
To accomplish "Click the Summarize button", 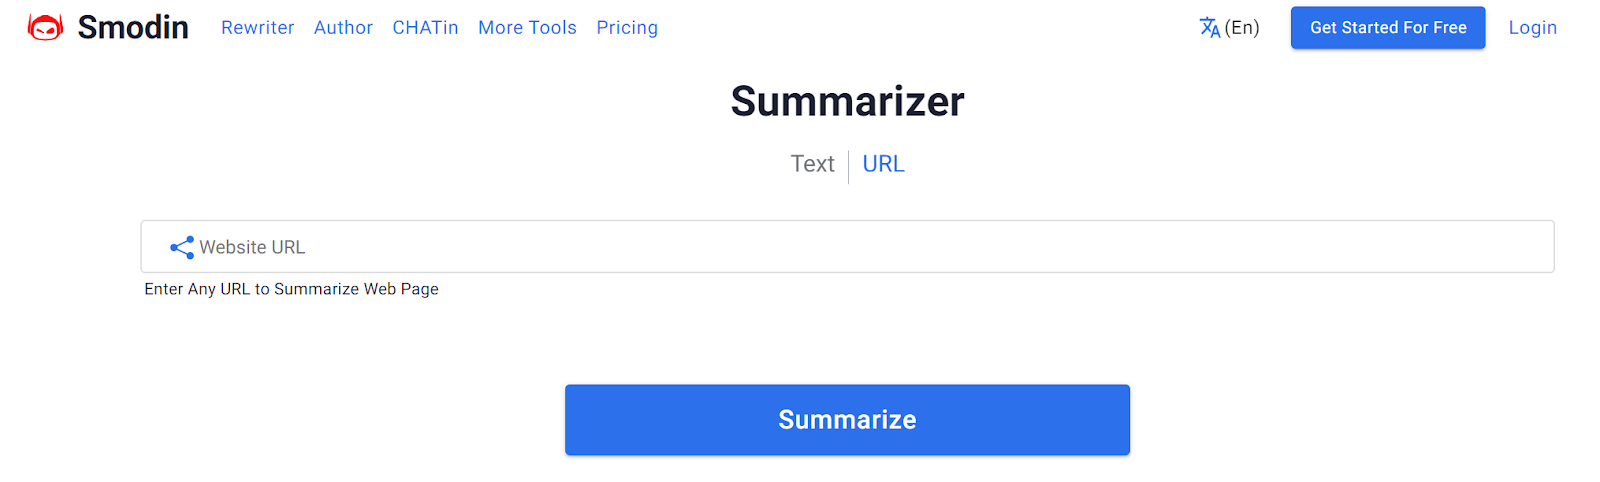I will 847,420.
